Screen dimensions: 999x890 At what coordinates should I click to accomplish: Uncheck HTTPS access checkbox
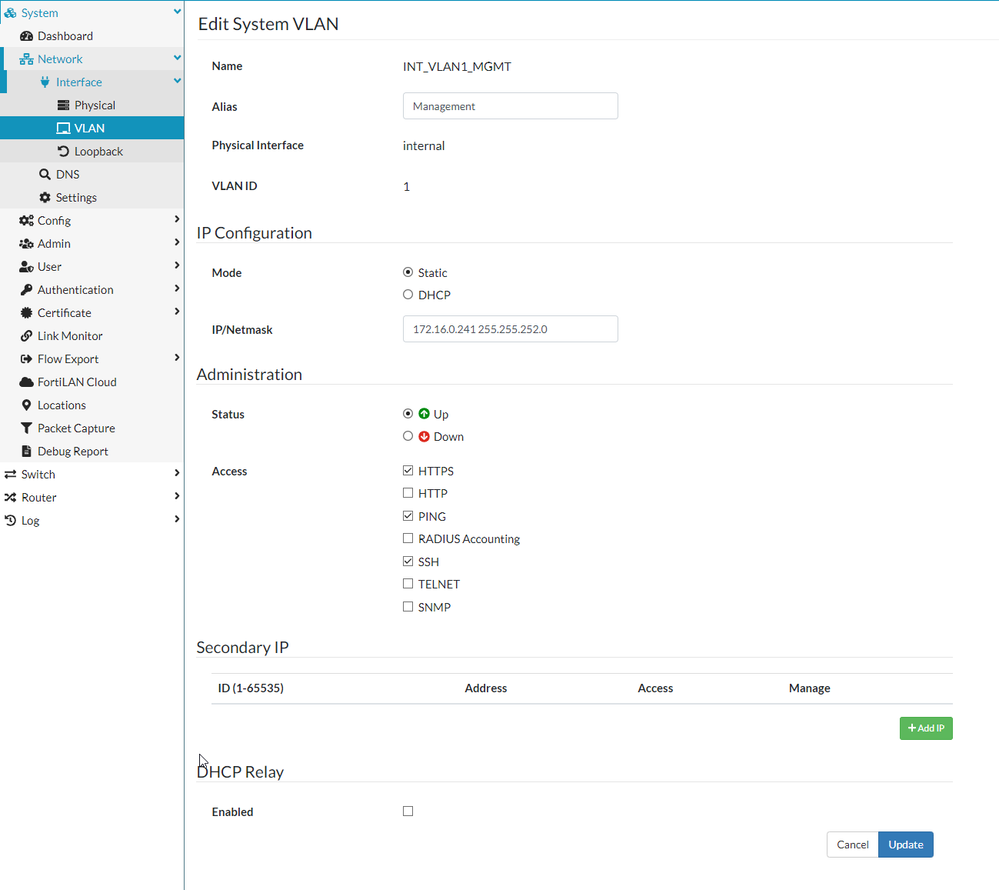[408, 470]
